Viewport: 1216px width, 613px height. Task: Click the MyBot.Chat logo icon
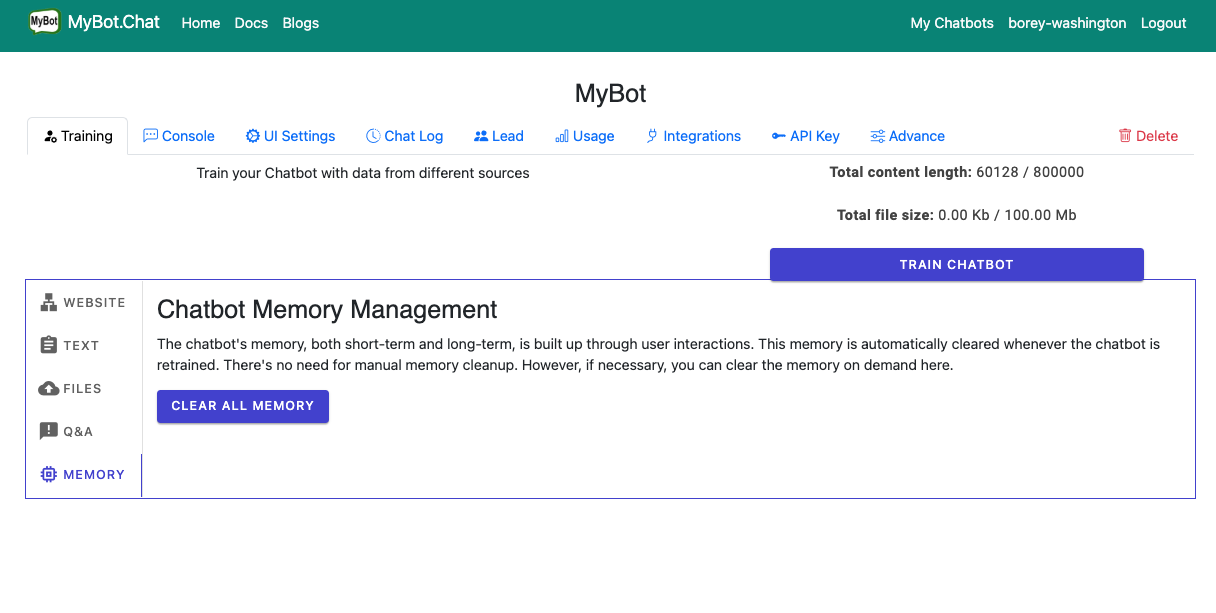point(44,22)
